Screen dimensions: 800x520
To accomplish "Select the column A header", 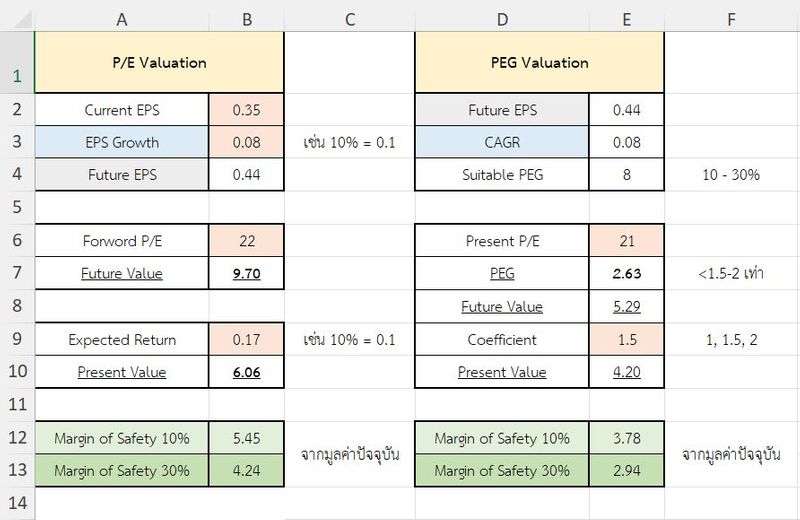I will tap(122, 17).
